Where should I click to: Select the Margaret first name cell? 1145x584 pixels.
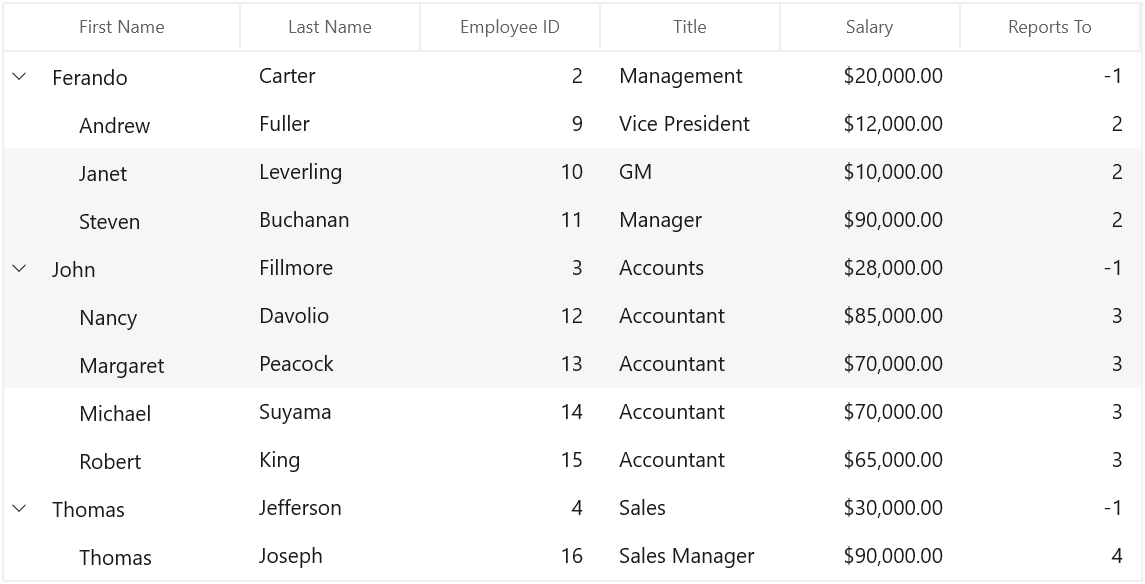pyautogui.click(x=122, y=366)
